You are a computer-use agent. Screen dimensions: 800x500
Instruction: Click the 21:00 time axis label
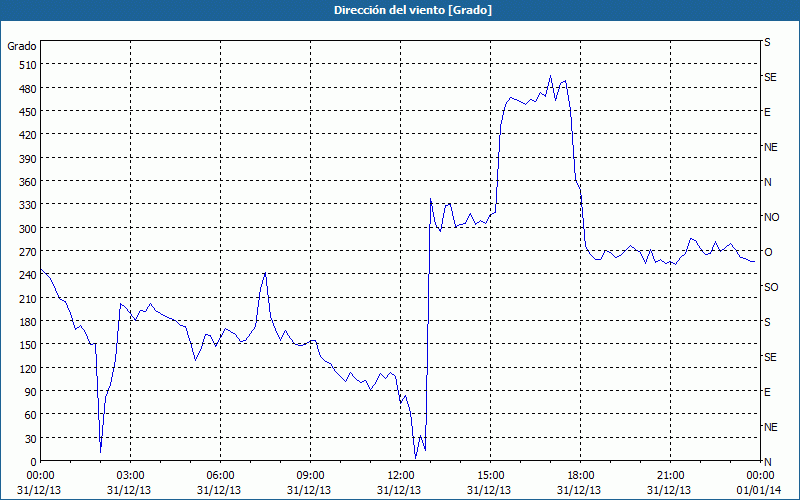(670, 476)
